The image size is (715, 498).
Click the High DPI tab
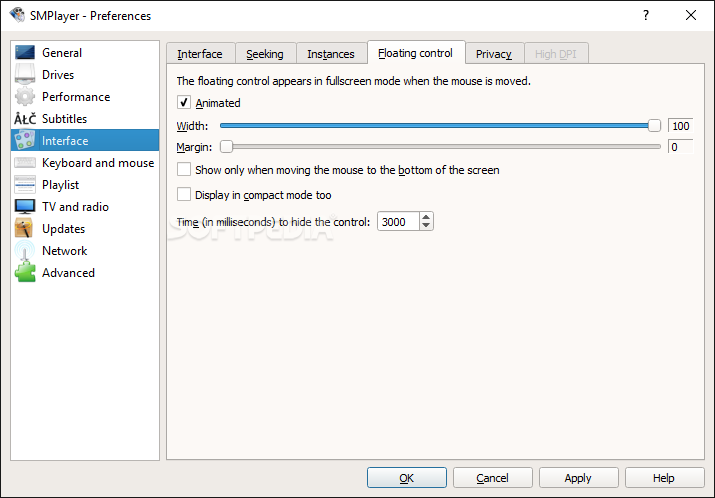pos(556,54)
